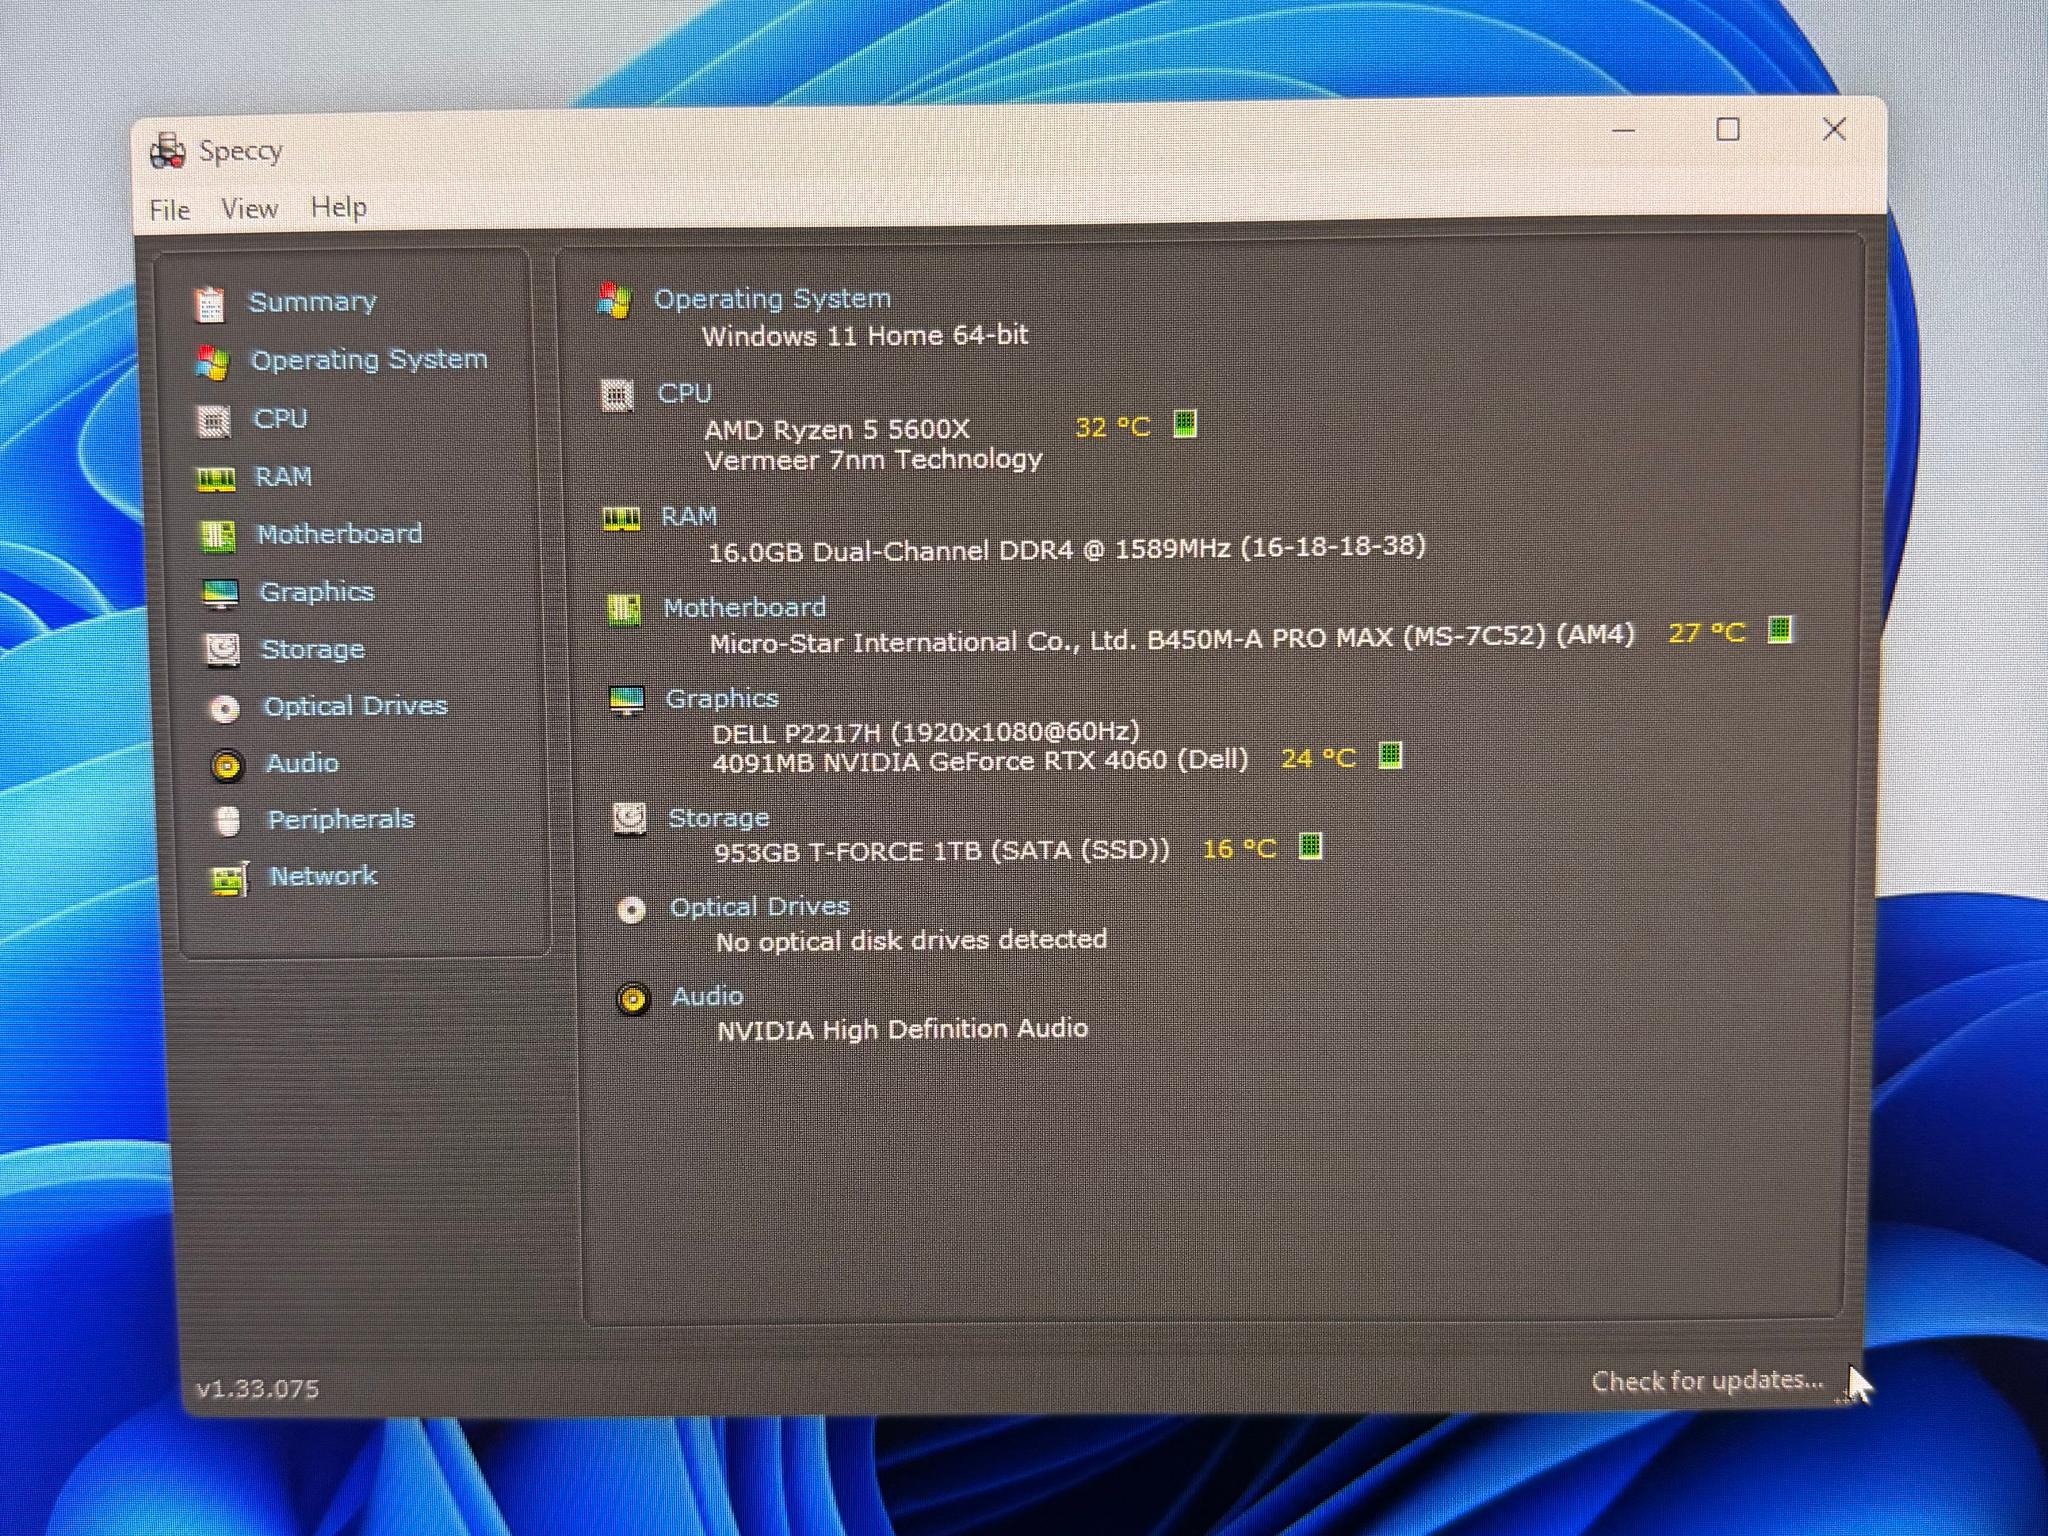Viewport: 2048px width, 1536px height.
Task: Select Audio in the sidebar
Action: tap(303, 764)
